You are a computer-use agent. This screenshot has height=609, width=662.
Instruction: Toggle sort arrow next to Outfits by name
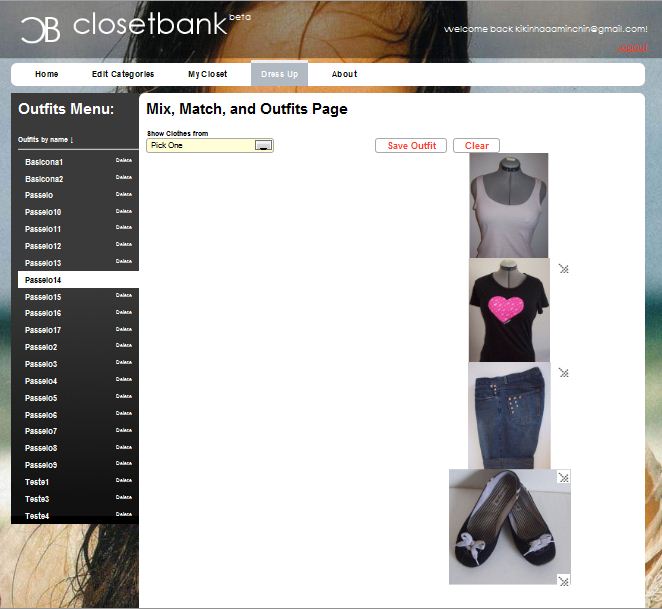click(x=72, y=140)
